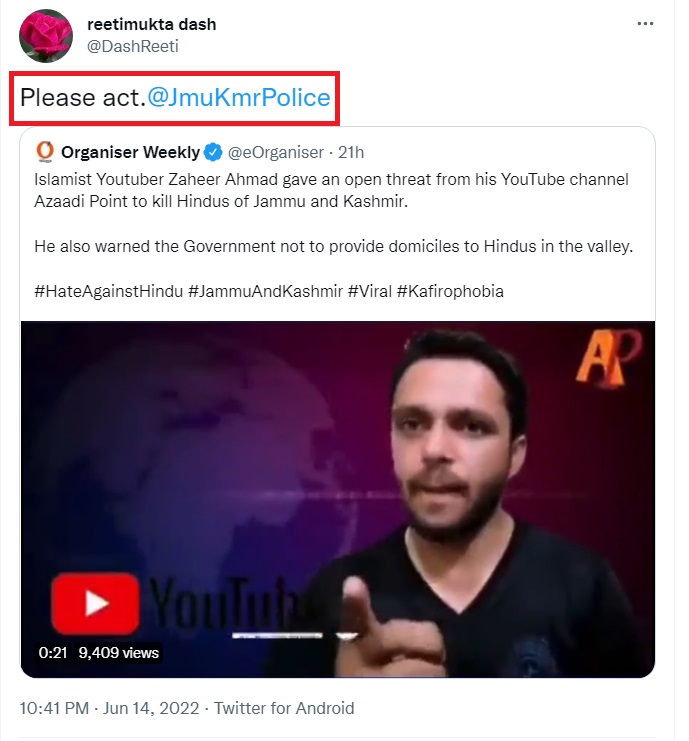This screenshot has width=689, height=741.
Task: Click reetimukta dash's rose profile picture
Action: (46, 35)
